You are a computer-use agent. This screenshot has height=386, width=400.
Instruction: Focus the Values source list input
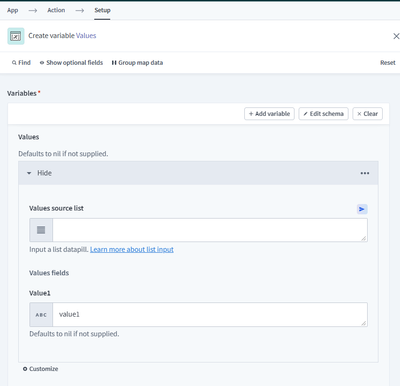click(210, 230)
